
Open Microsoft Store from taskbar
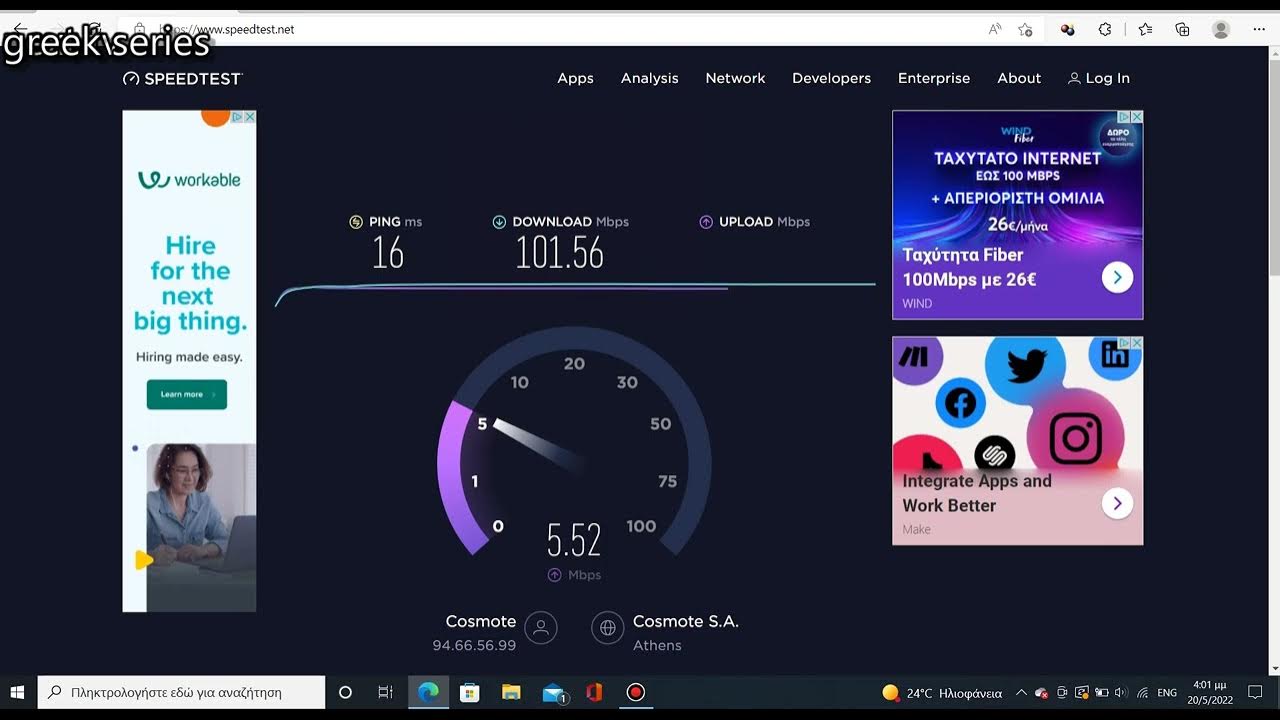tap(469, 692)
